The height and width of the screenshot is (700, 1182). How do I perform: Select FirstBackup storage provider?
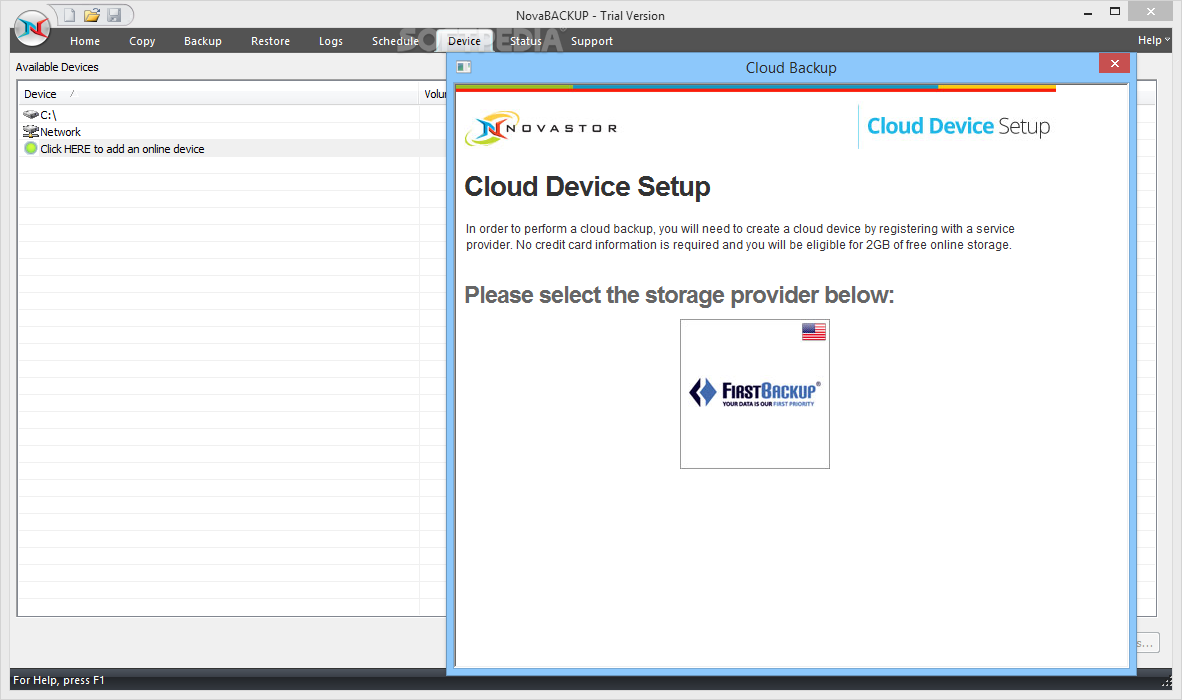click(x=755, y=394)
